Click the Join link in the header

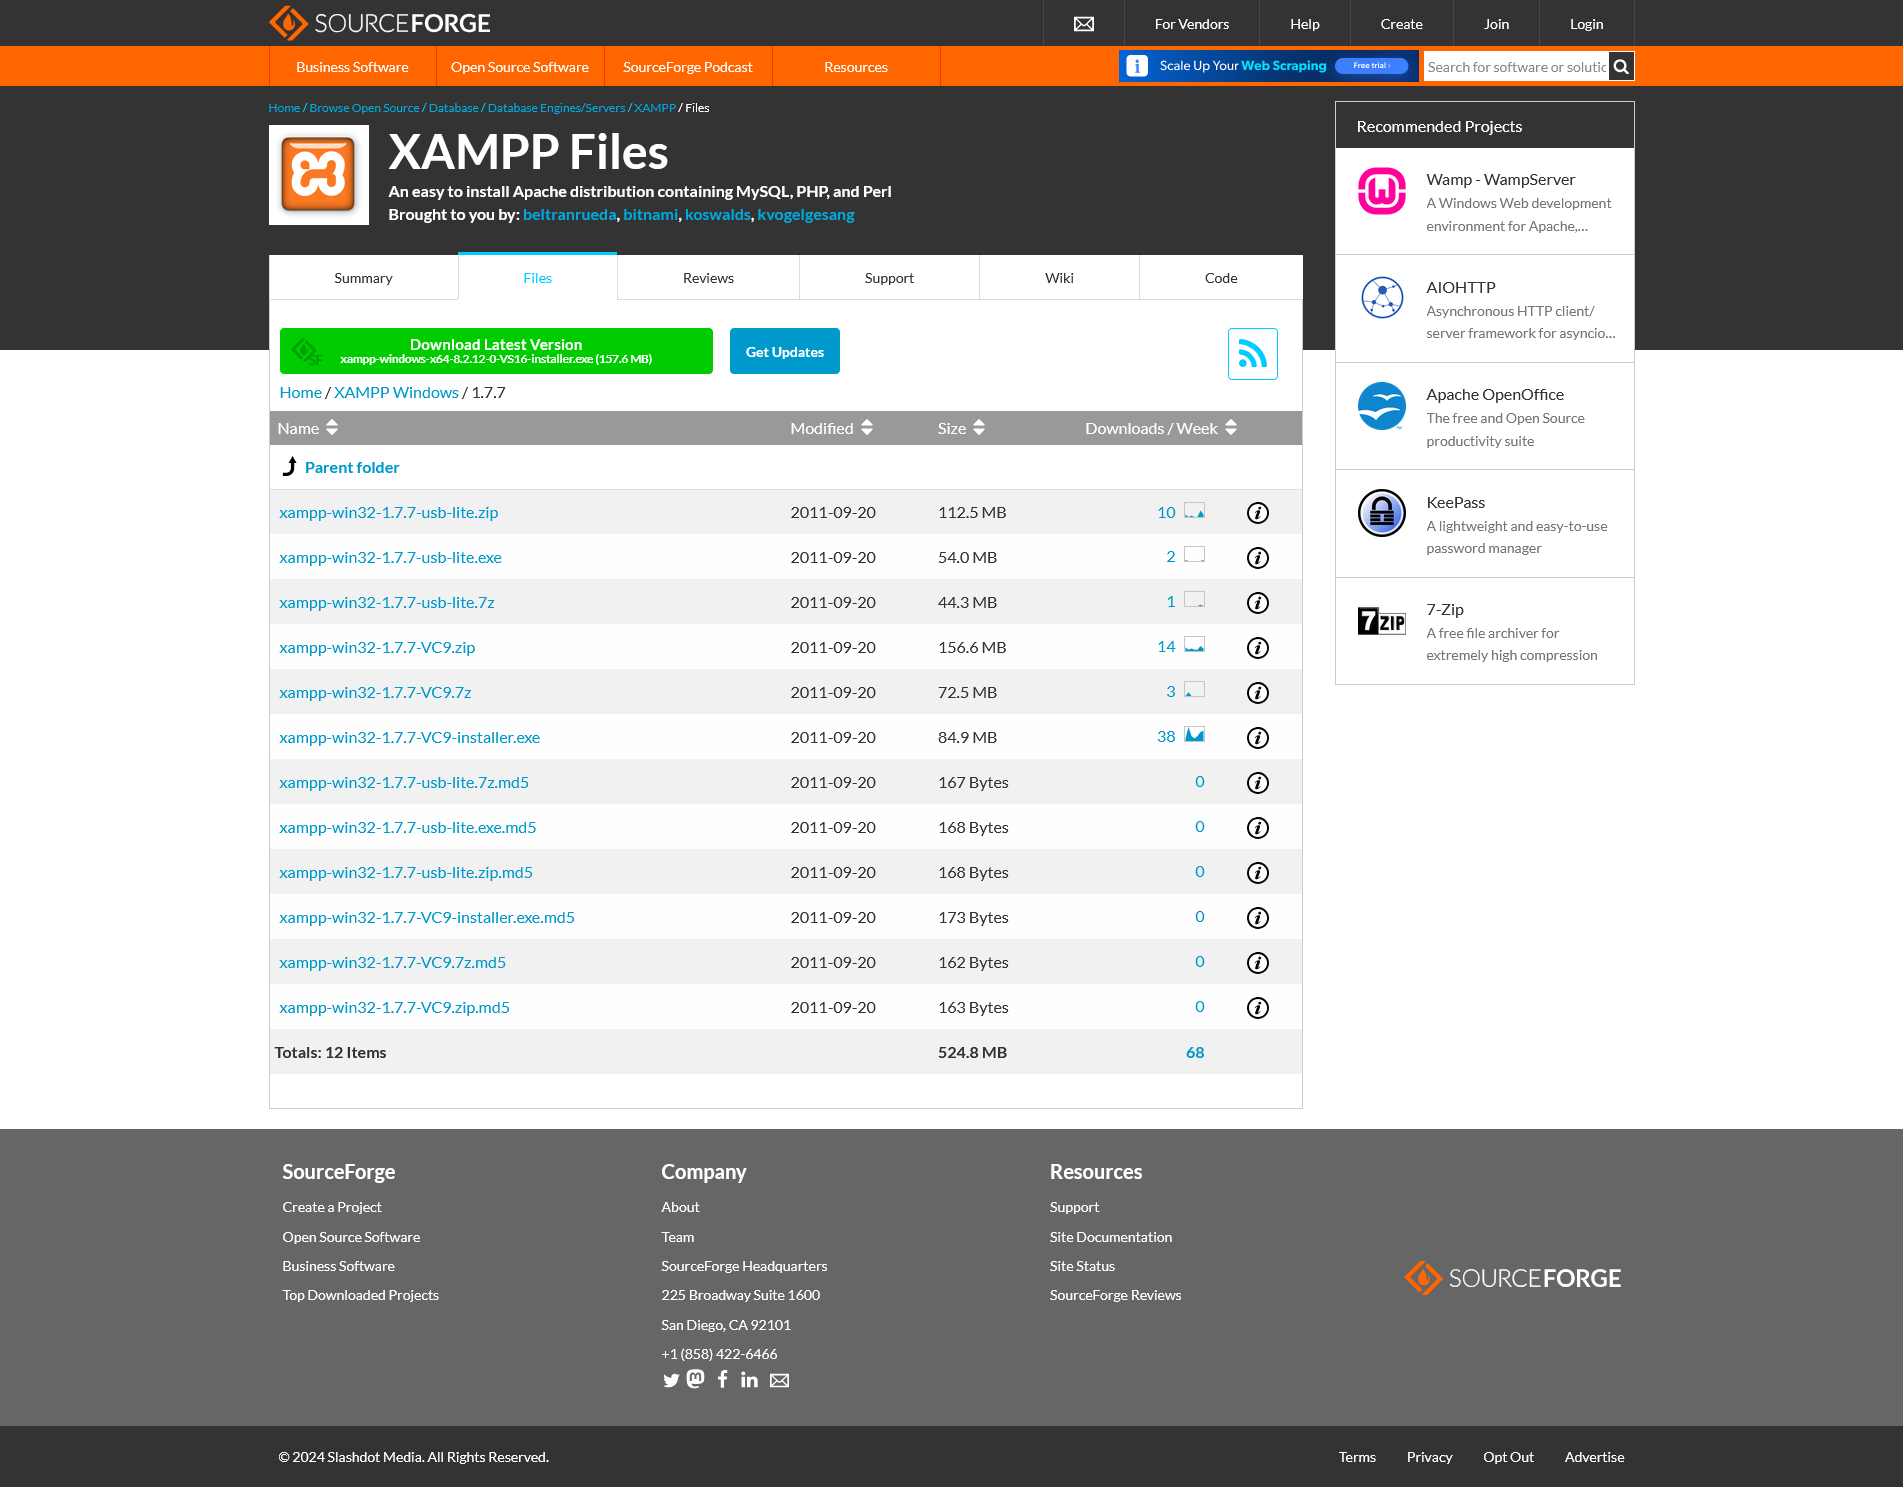pyautogui.click(x=1496, y=24)
